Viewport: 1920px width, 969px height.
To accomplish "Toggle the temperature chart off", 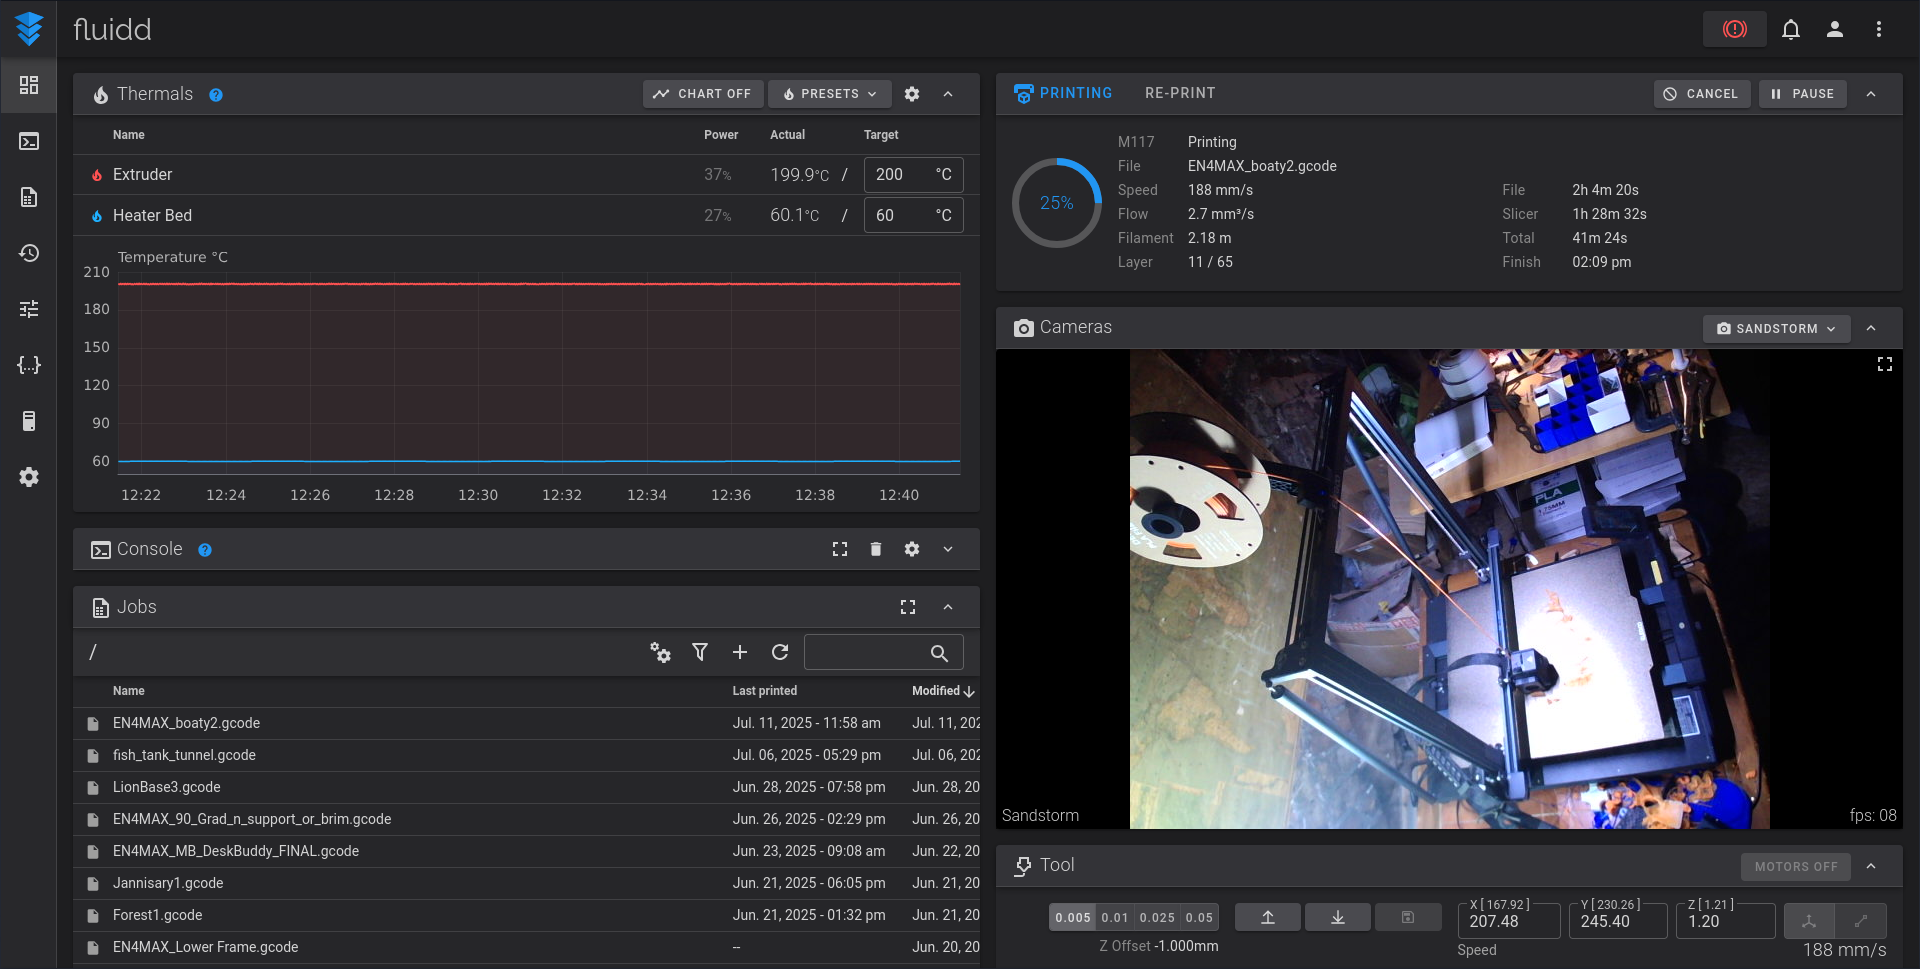I will point(703,94).
